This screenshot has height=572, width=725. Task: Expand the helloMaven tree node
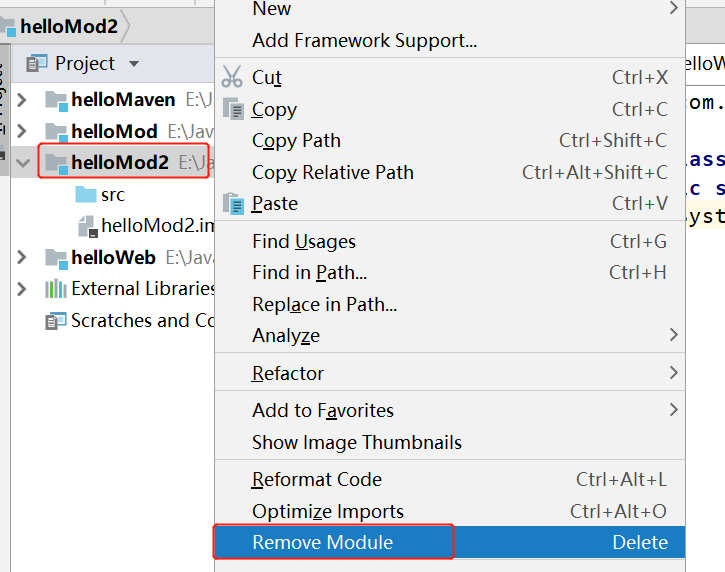pyautogui.click(x=22, y=100)
